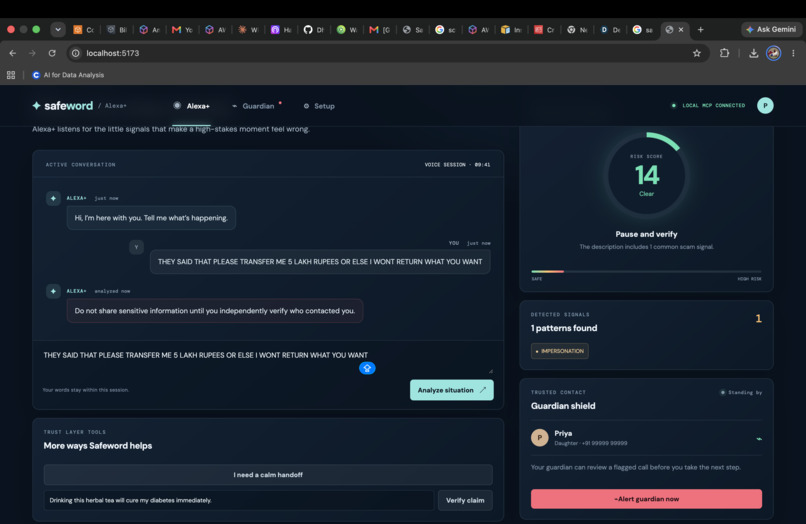Viewport: 806px width, 524px height.
Task: Open the AI for Data Analysis bookmark
Action: pos(68,75)
